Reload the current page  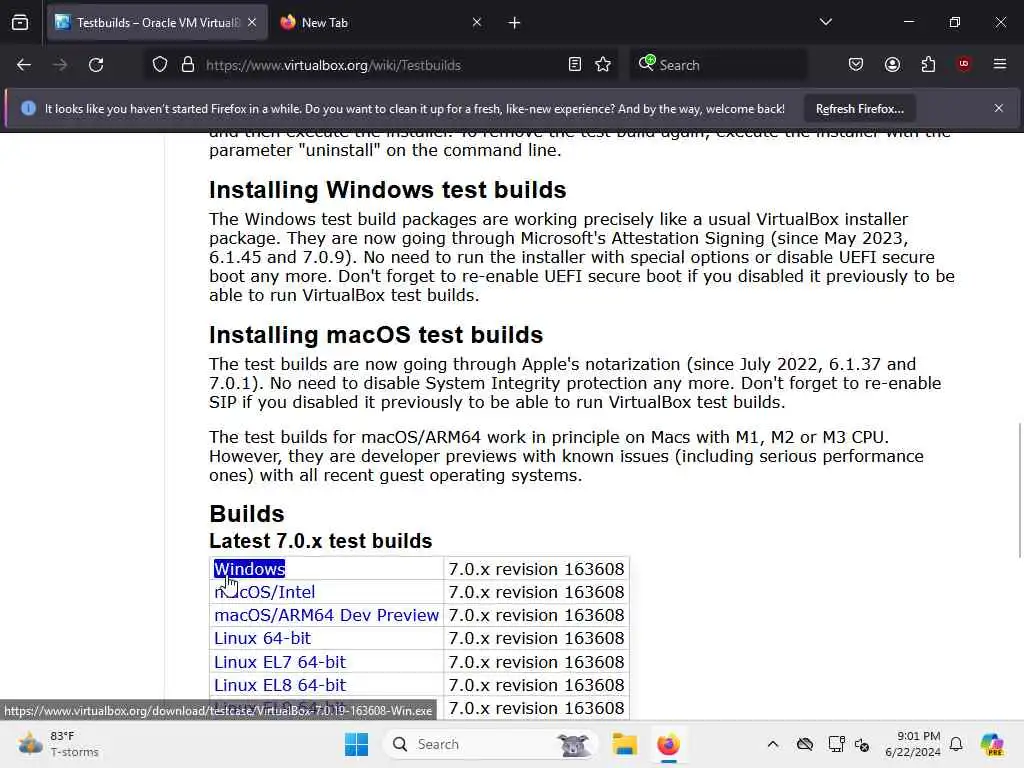(96, 65)
